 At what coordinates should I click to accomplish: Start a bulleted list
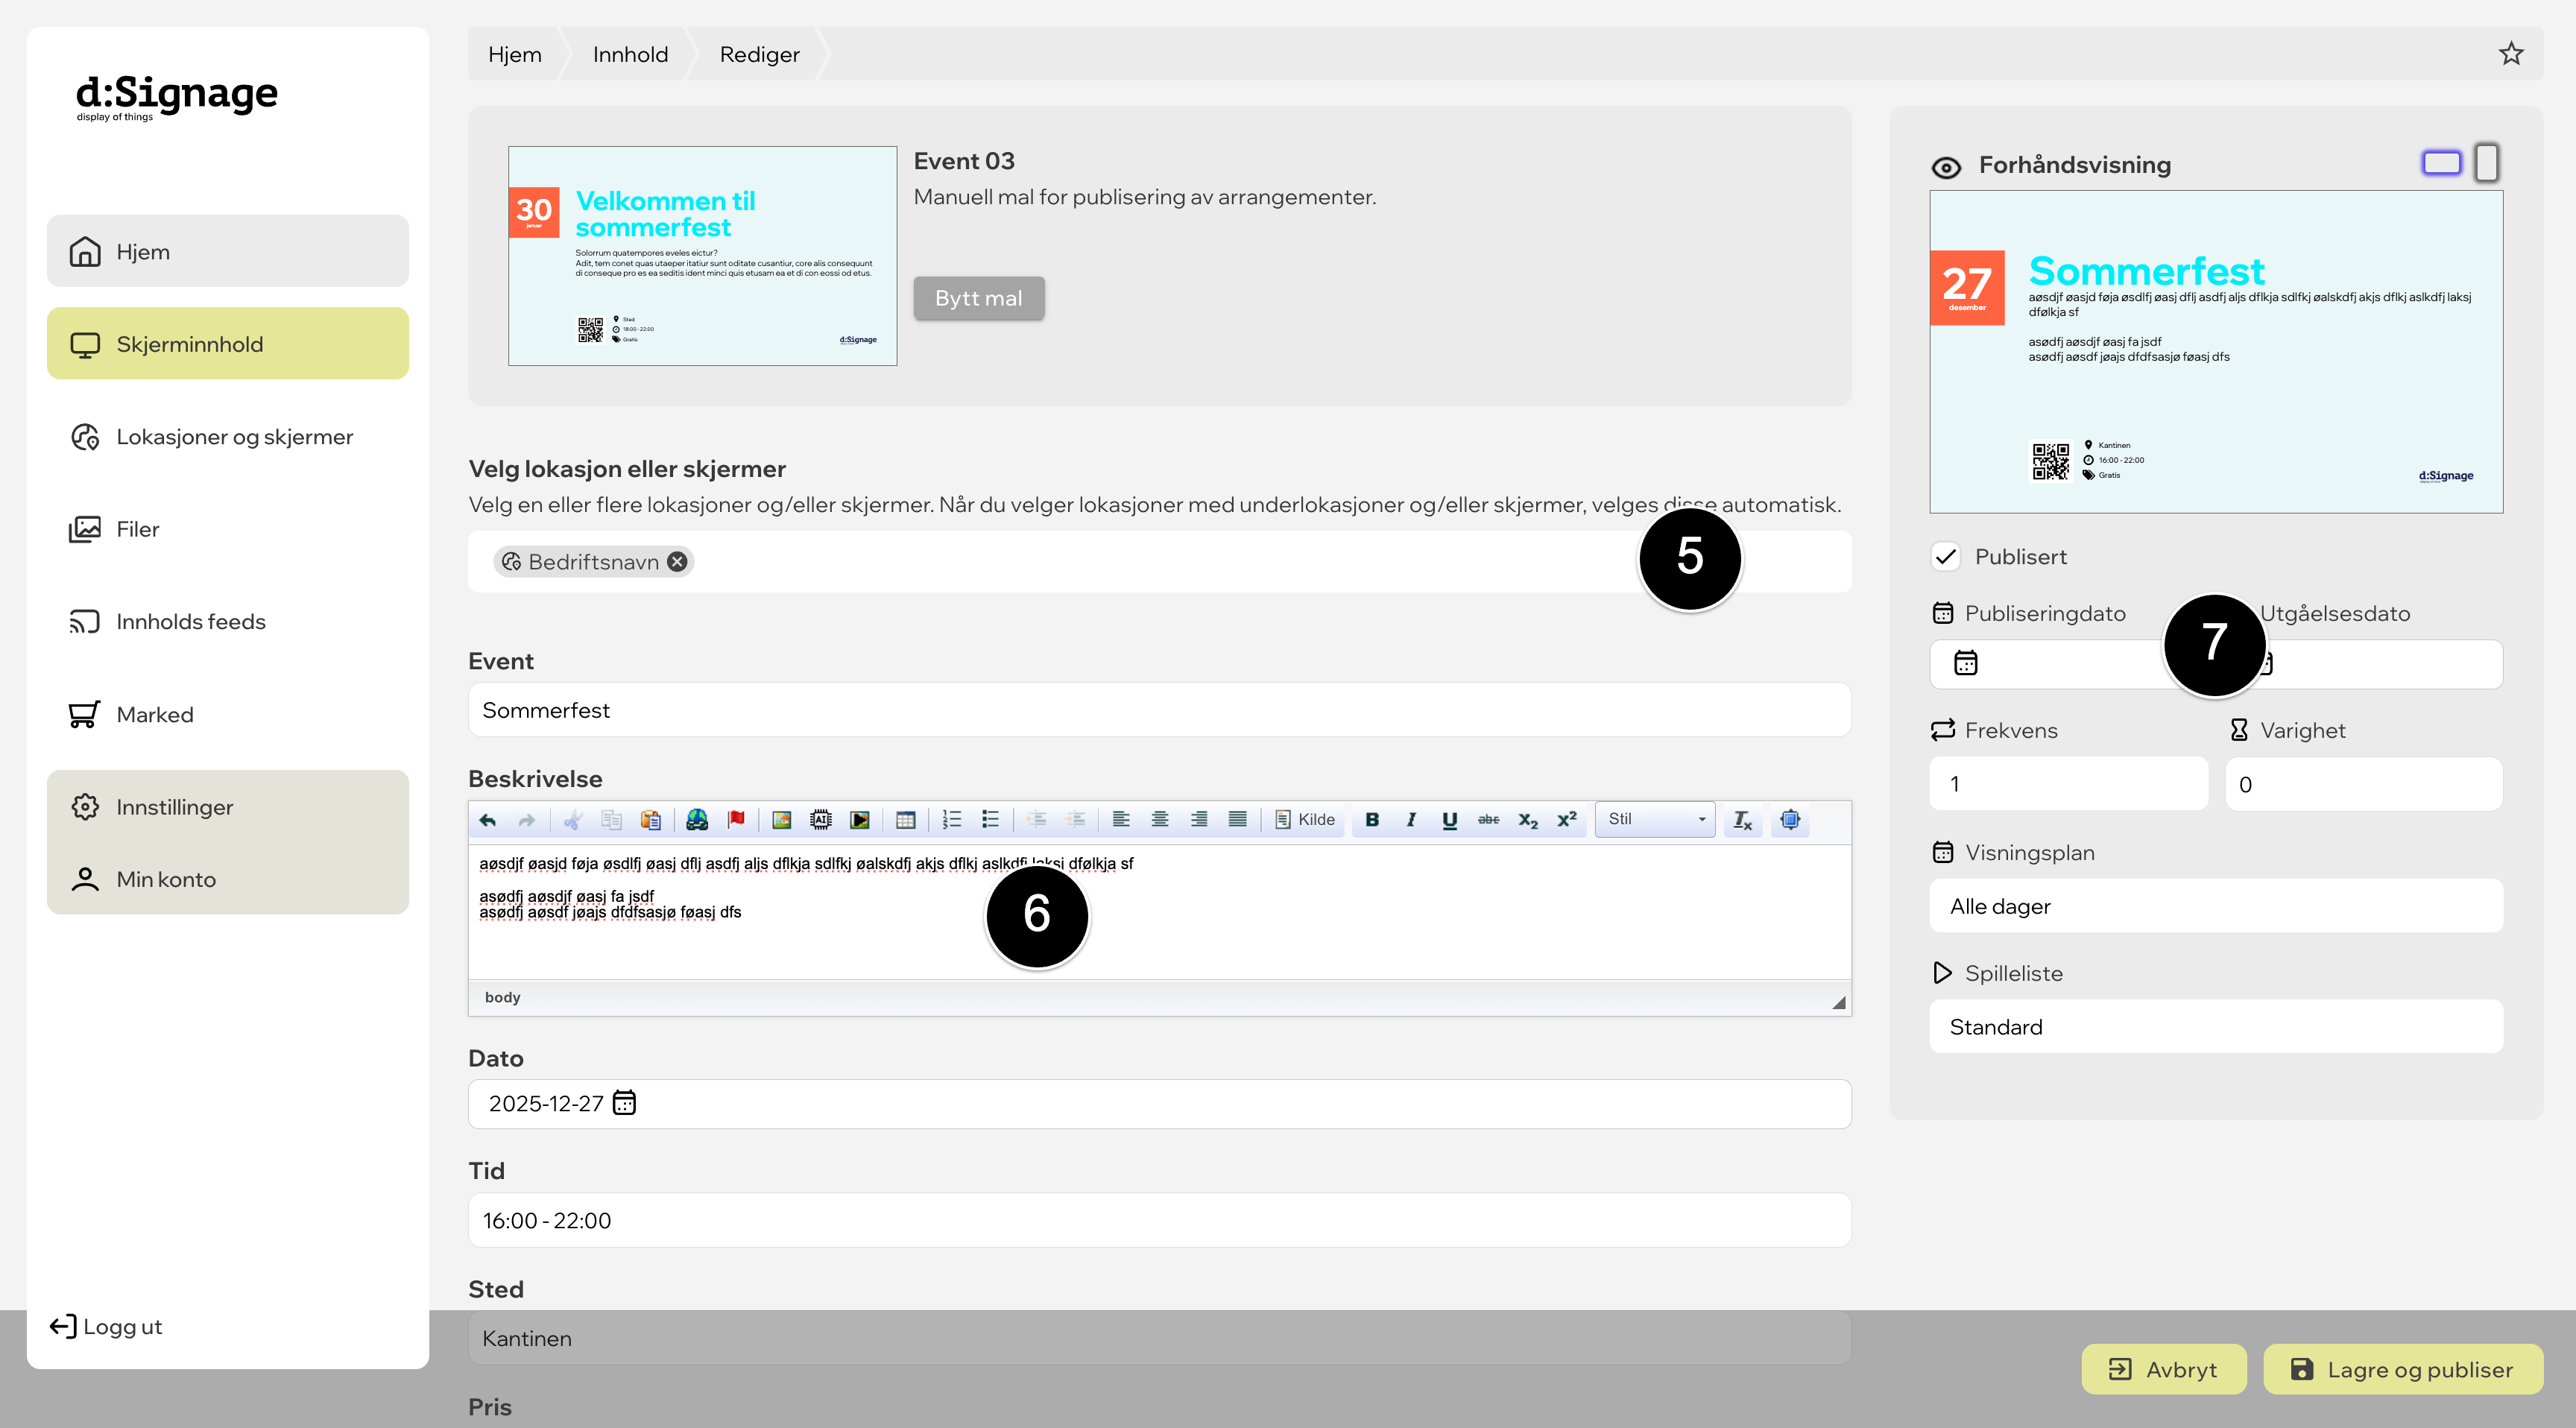[991, 820]
